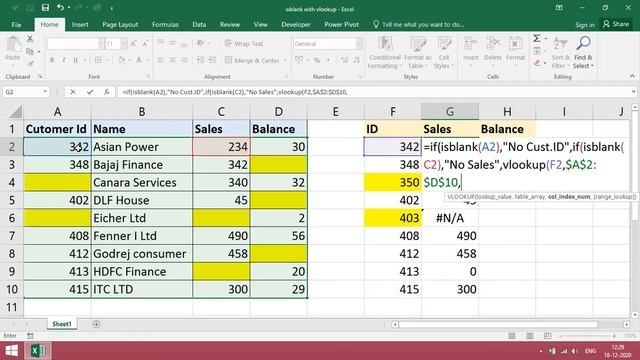This screenshot has height=360, width=640.
Task: Open Conditional Formatting menu
Action: point(384,53)
